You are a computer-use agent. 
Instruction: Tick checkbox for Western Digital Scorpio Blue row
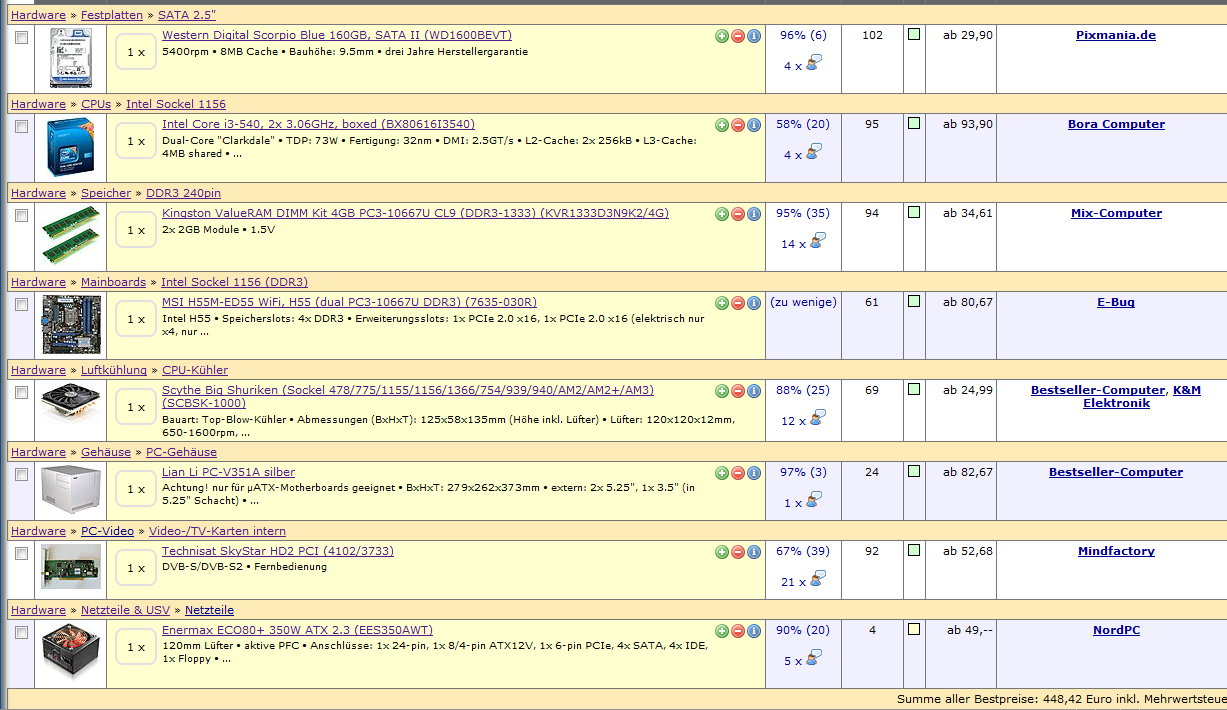pos(22,37)
